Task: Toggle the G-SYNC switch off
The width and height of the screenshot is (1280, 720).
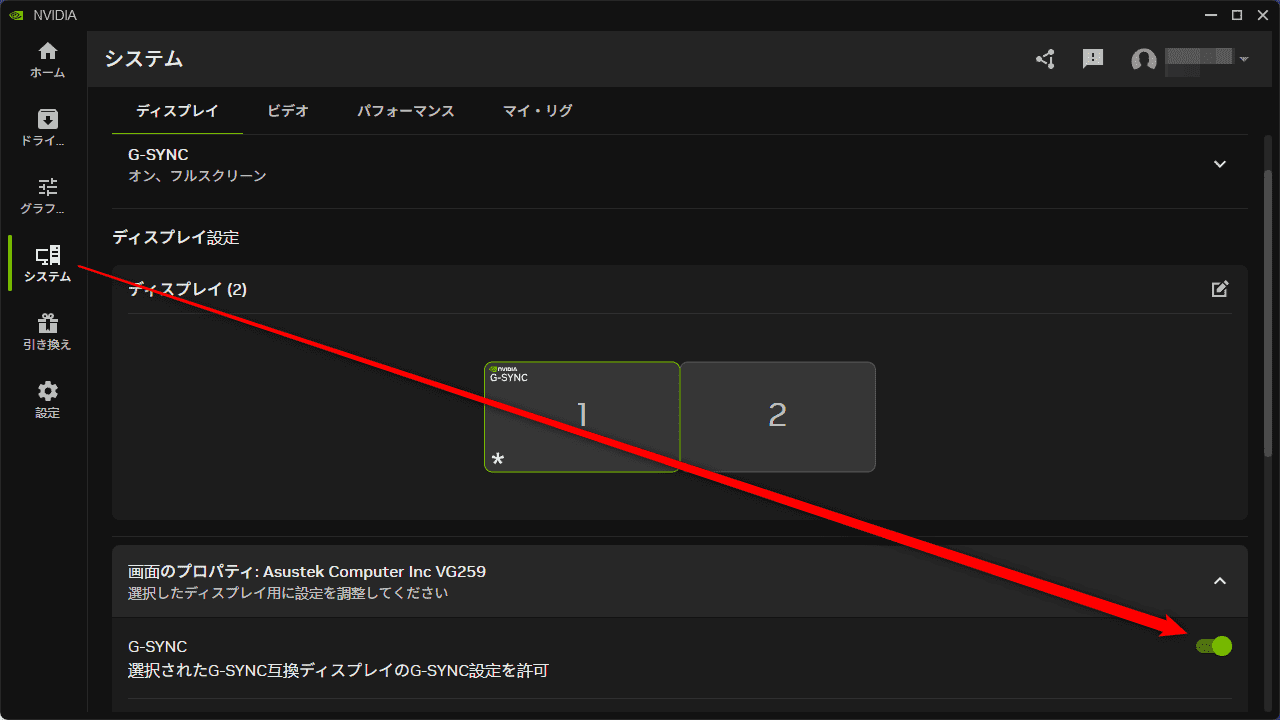Action: (x=1214, y=646)
